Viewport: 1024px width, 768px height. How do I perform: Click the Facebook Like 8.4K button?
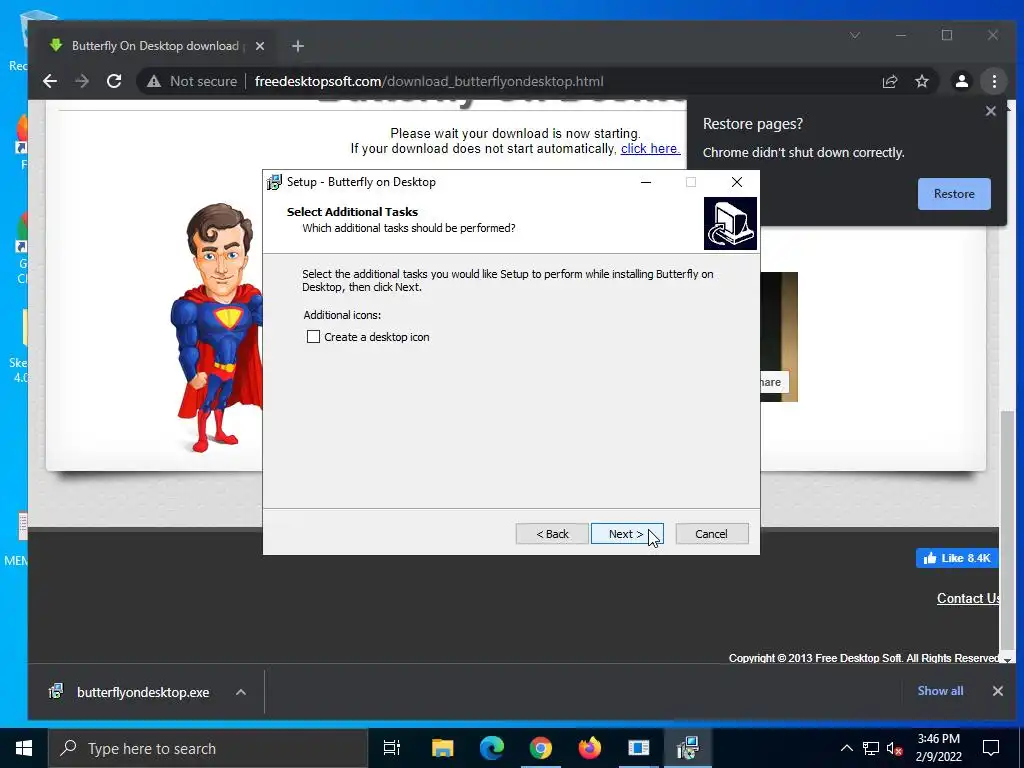pyautogui.click(x=957, y=558)
